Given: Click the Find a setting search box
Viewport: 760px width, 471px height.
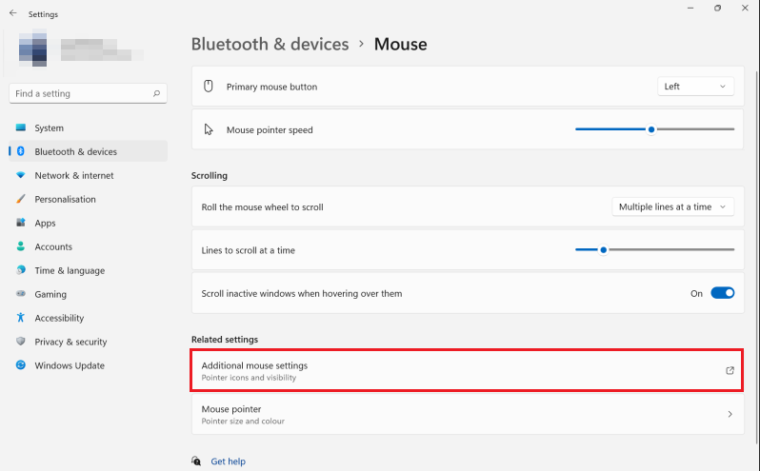Looking at the screenshot, I should [80, 94].
